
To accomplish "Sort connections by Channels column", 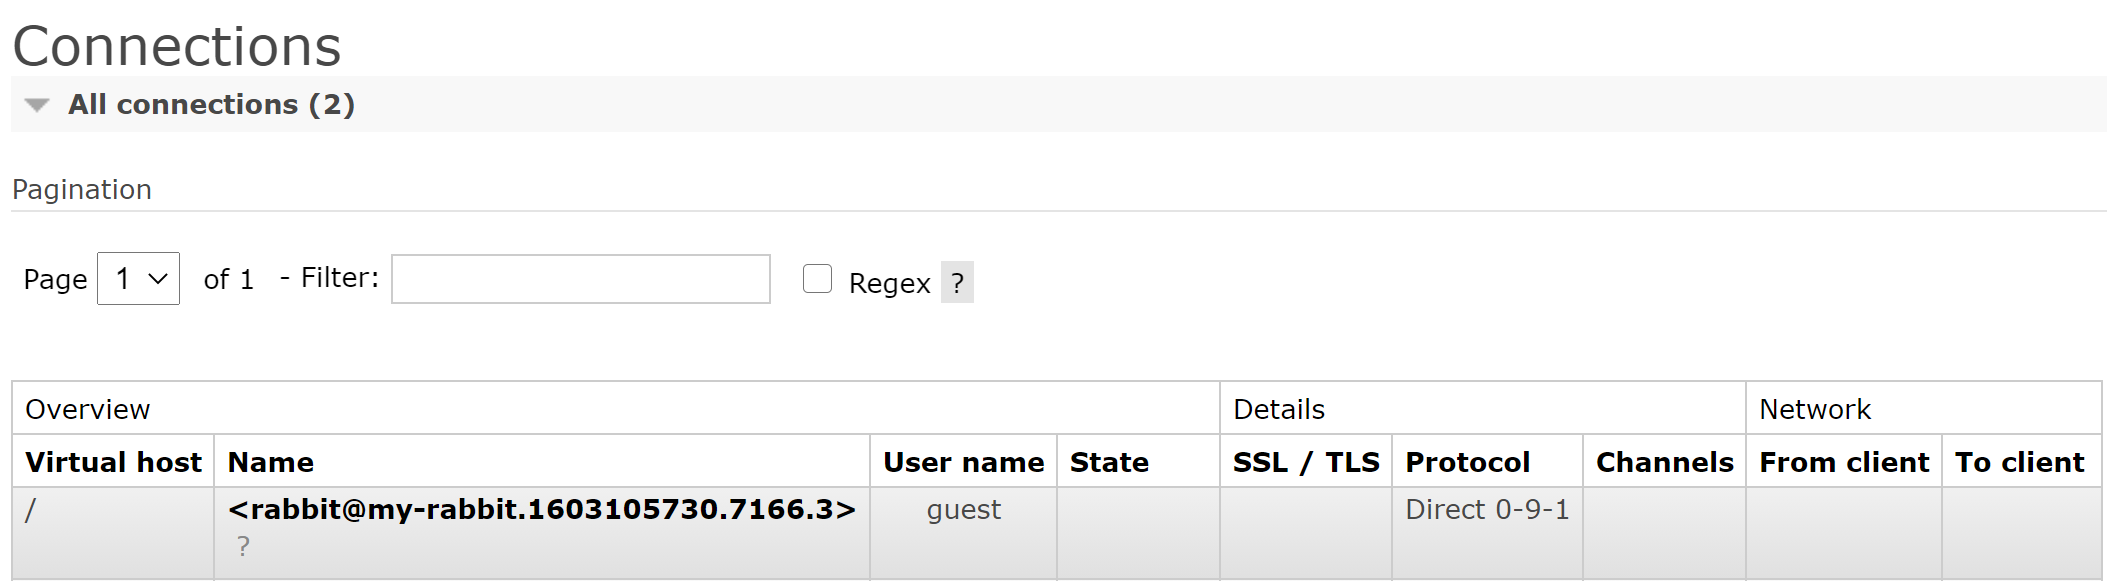I will (x=1664, y=462).
